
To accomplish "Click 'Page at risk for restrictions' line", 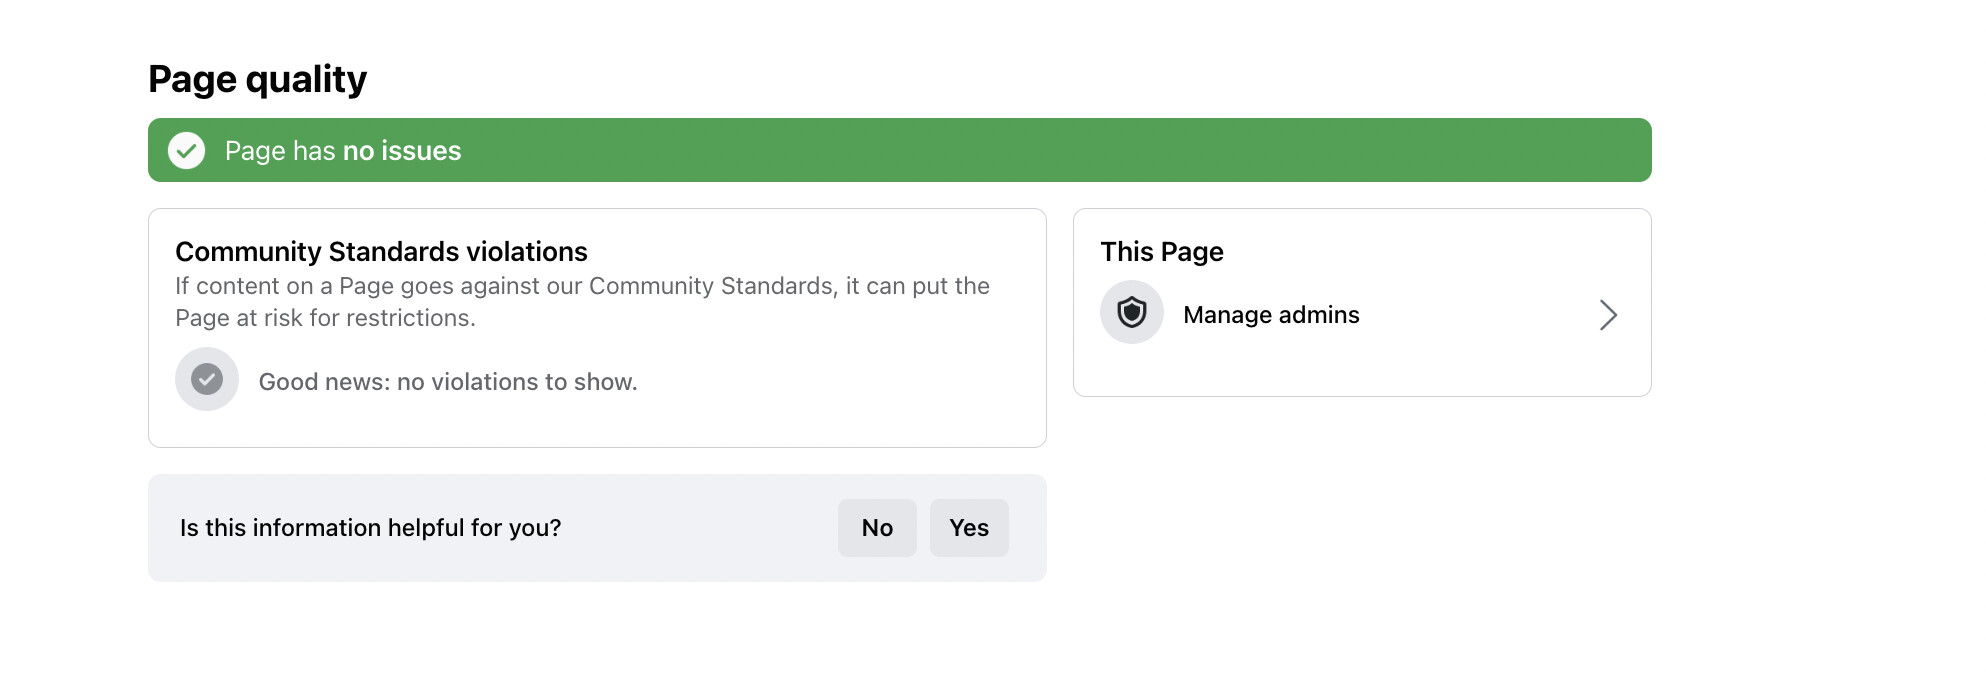I will click(325, 318).
